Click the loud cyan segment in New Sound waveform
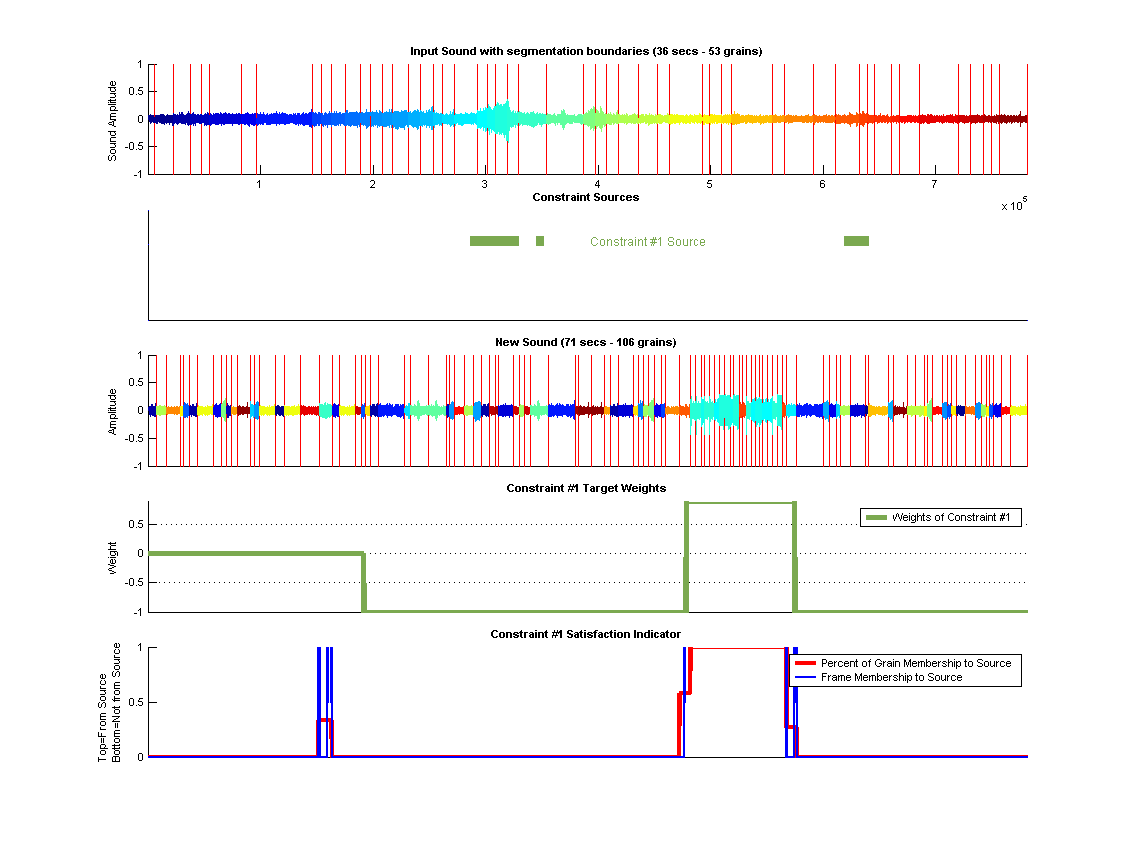 tap(730, 410)
